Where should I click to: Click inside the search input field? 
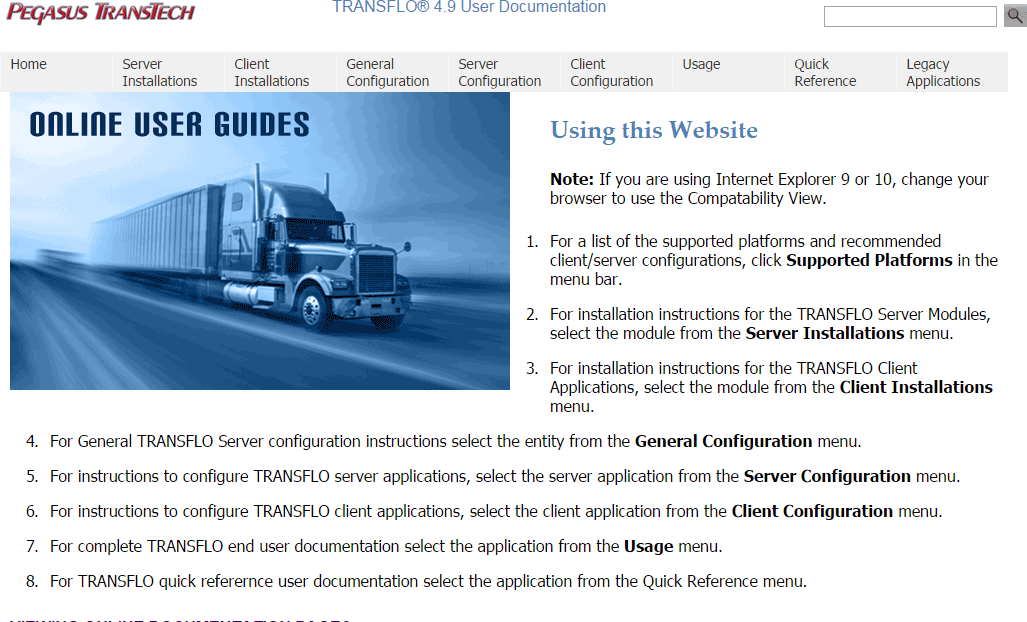coord(908,16)
